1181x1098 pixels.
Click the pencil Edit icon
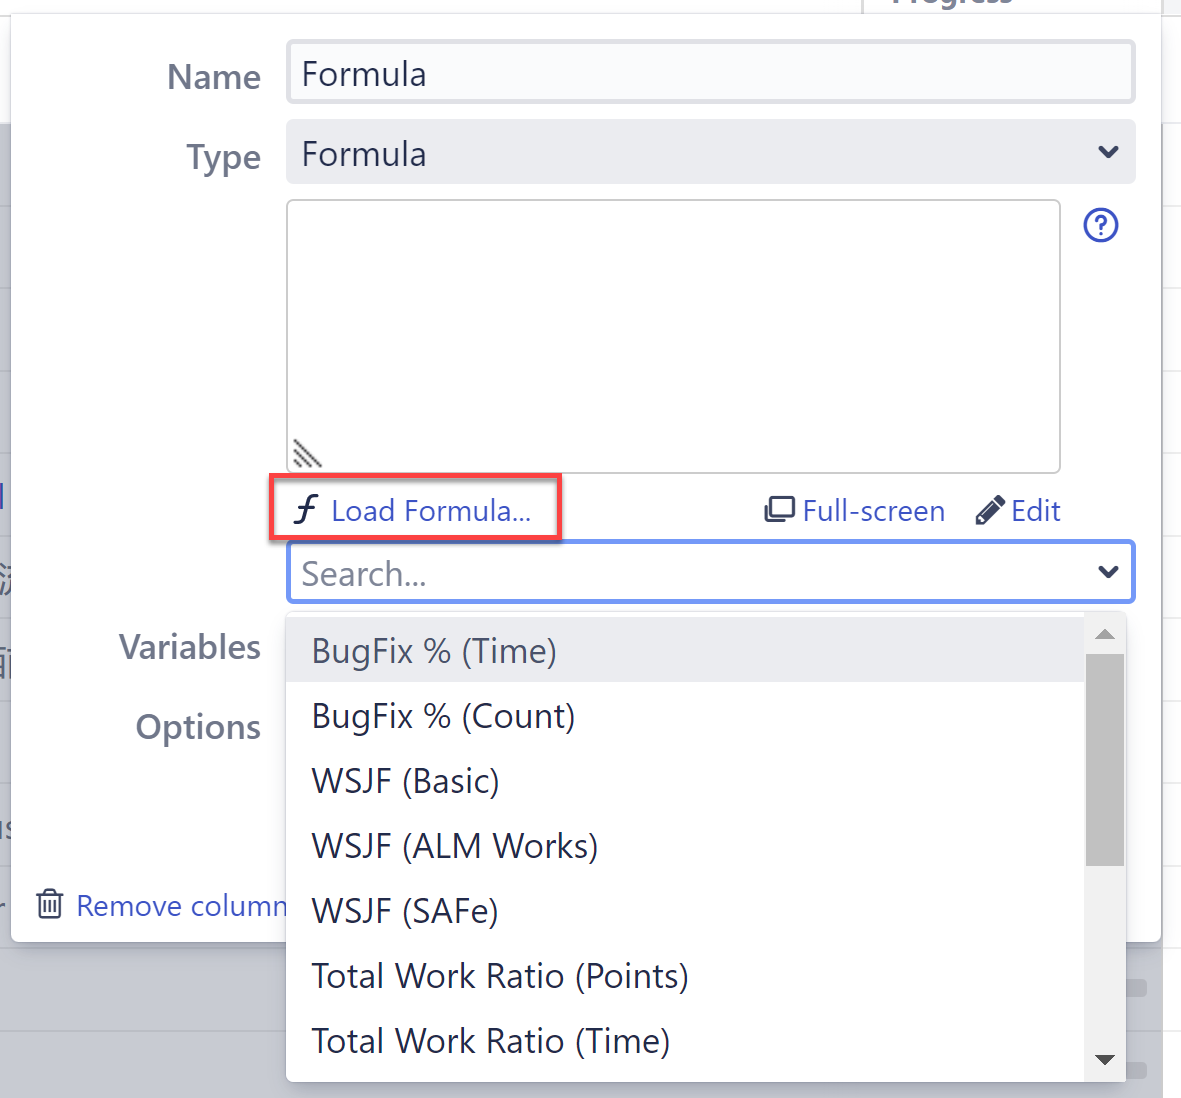(x=990, y=509)
